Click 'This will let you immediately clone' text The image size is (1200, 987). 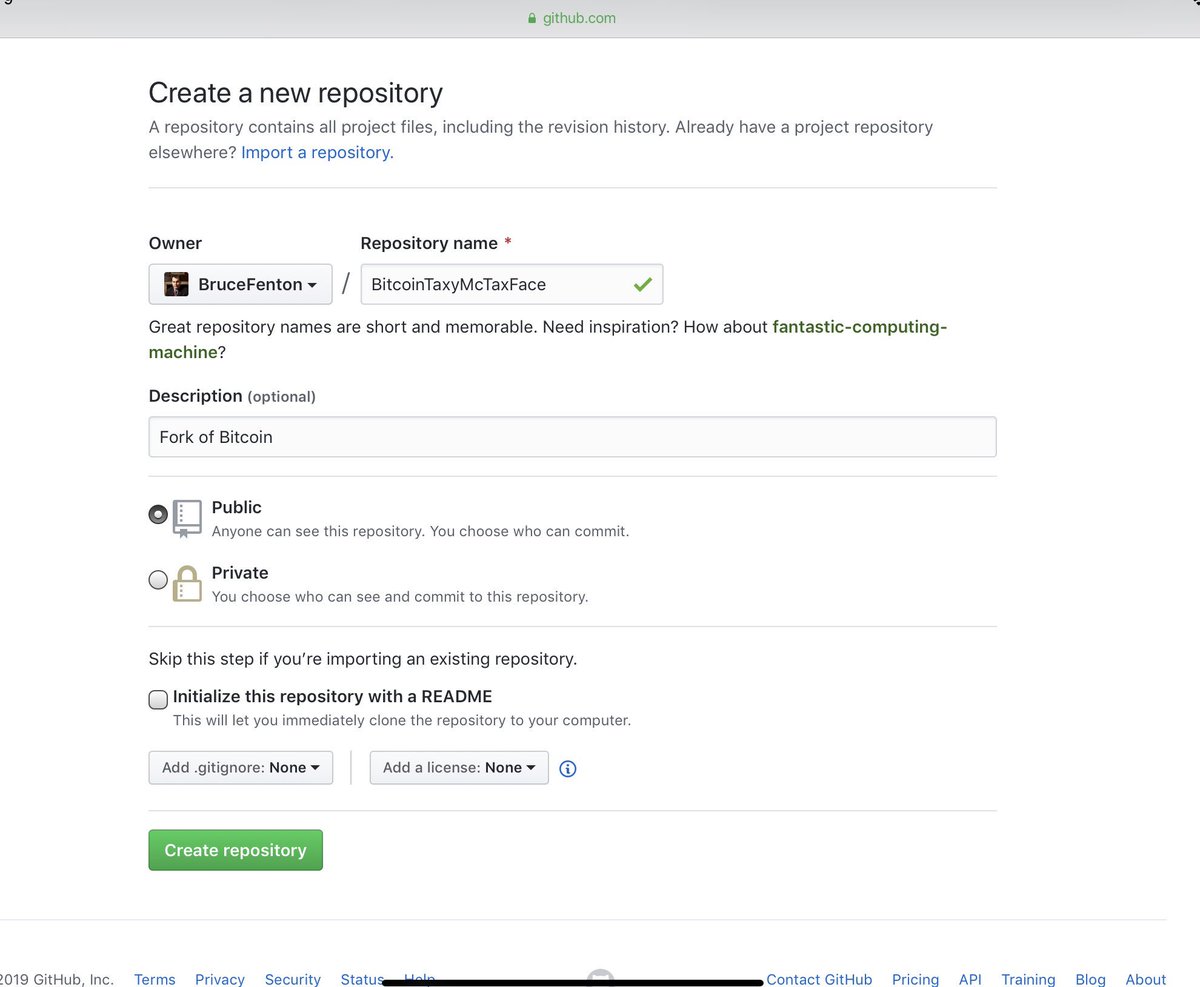click(402, 720)
